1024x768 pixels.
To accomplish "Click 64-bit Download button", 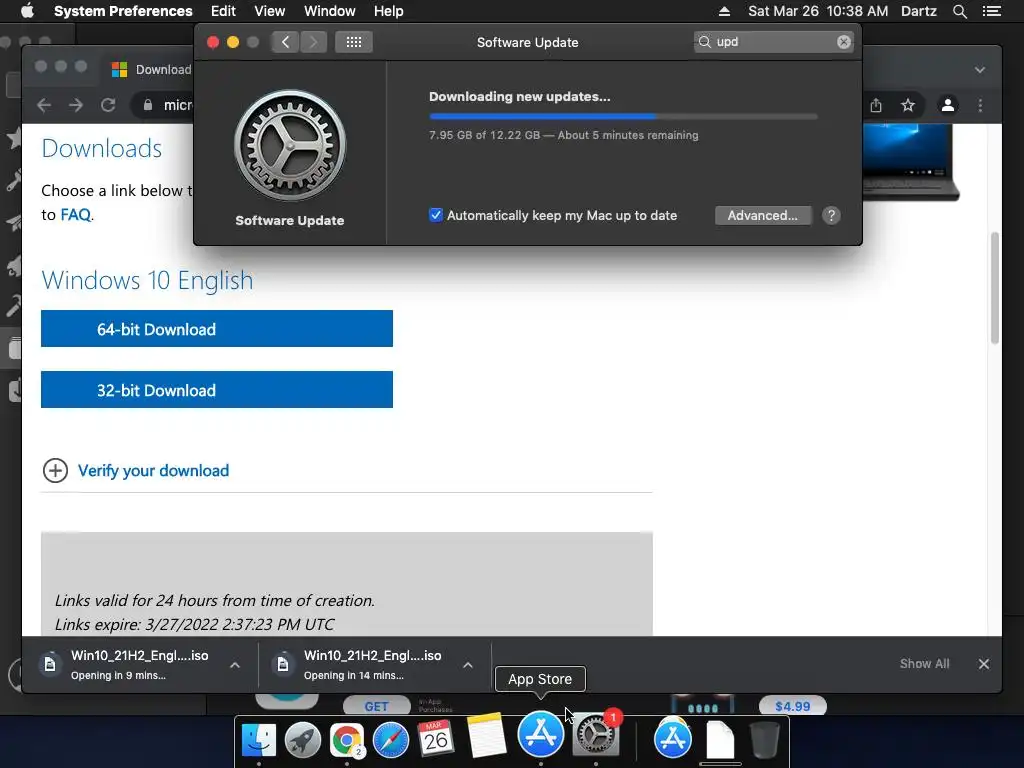I will tap(217, 328).
